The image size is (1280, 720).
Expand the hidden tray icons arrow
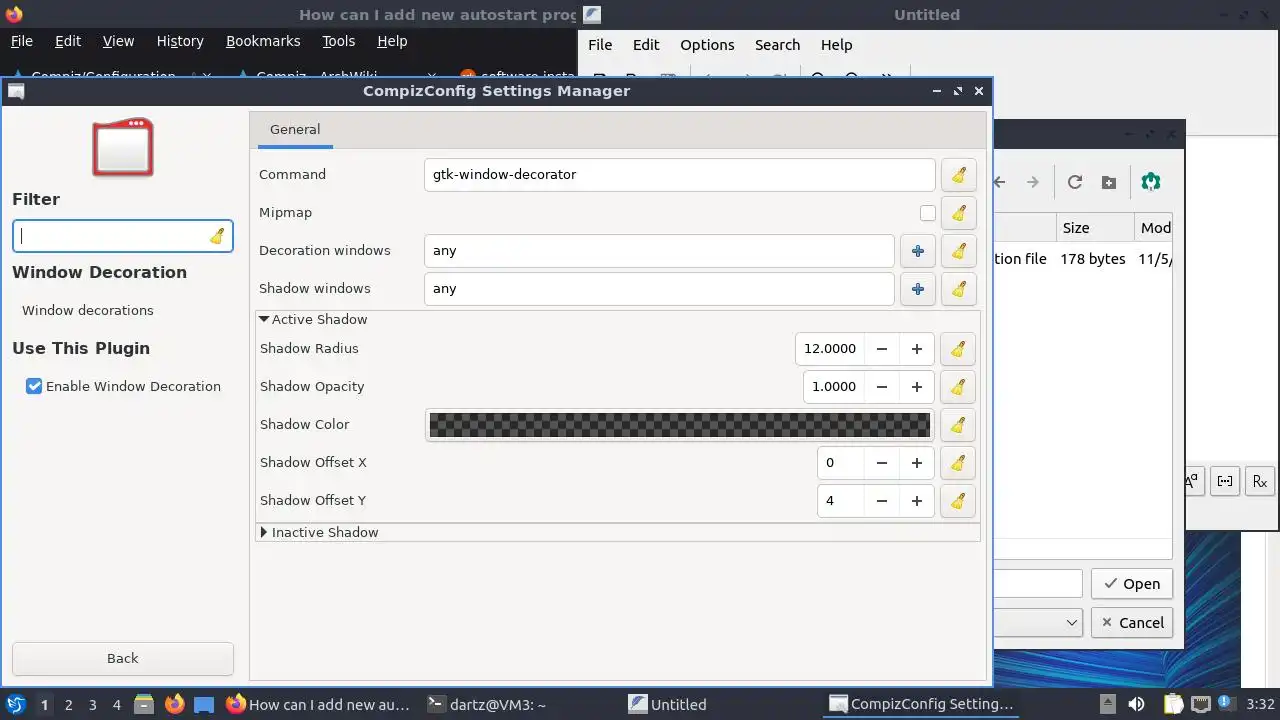(1107, 704)
